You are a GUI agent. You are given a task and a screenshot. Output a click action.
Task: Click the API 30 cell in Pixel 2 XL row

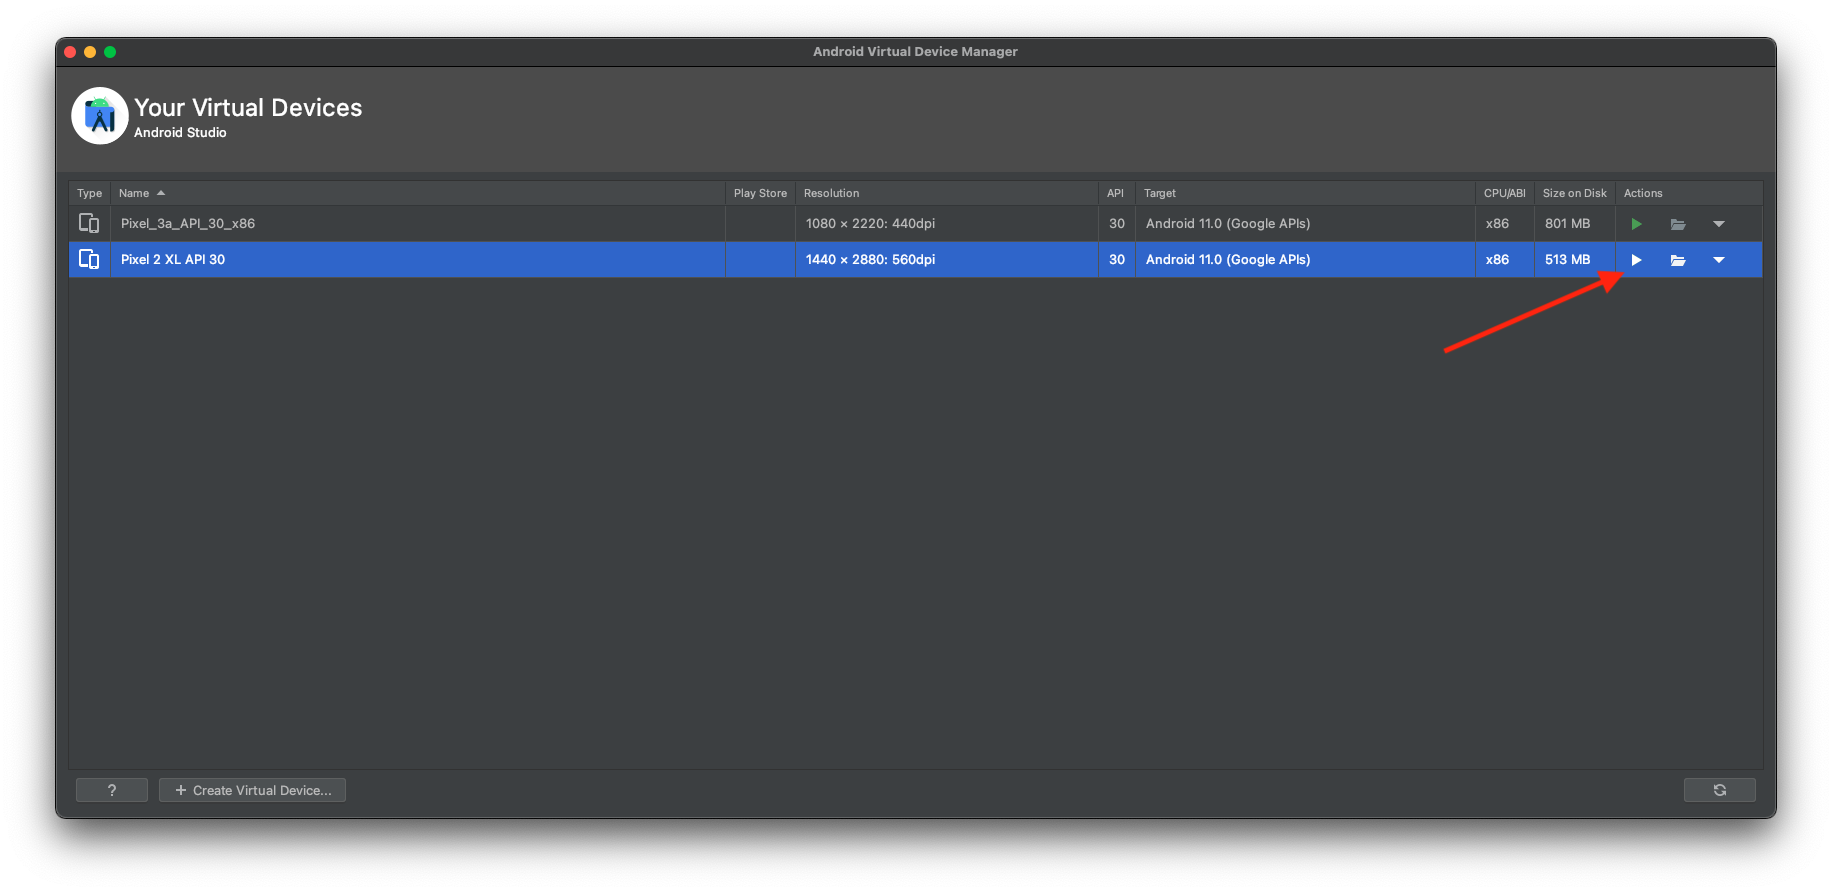pos(1116,260)
